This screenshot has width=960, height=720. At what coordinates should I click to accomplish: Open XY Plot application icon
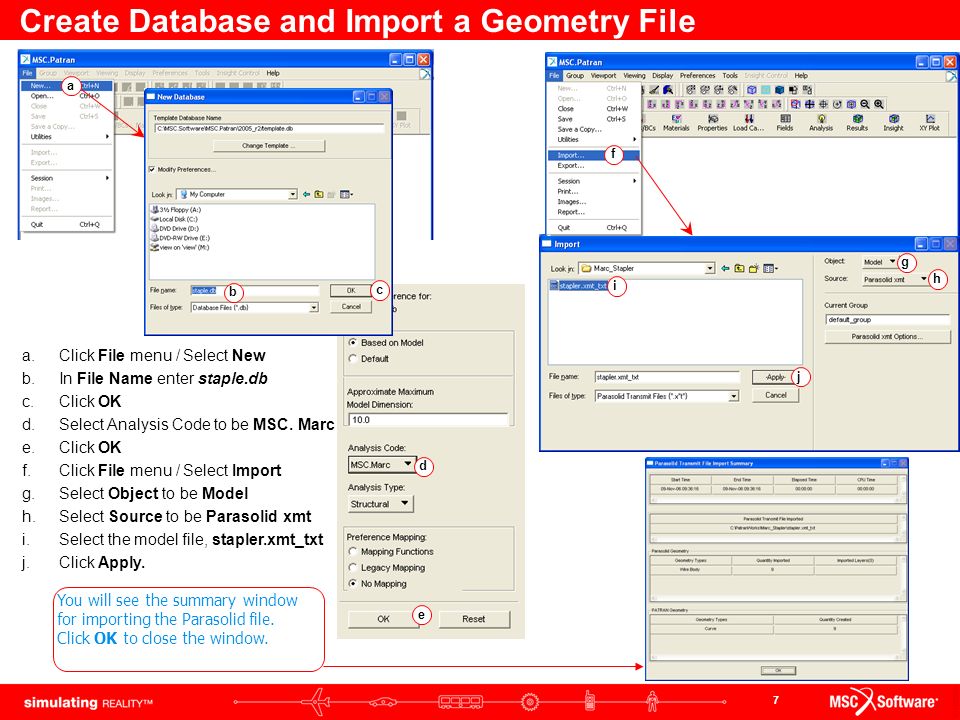click(929, 122)
